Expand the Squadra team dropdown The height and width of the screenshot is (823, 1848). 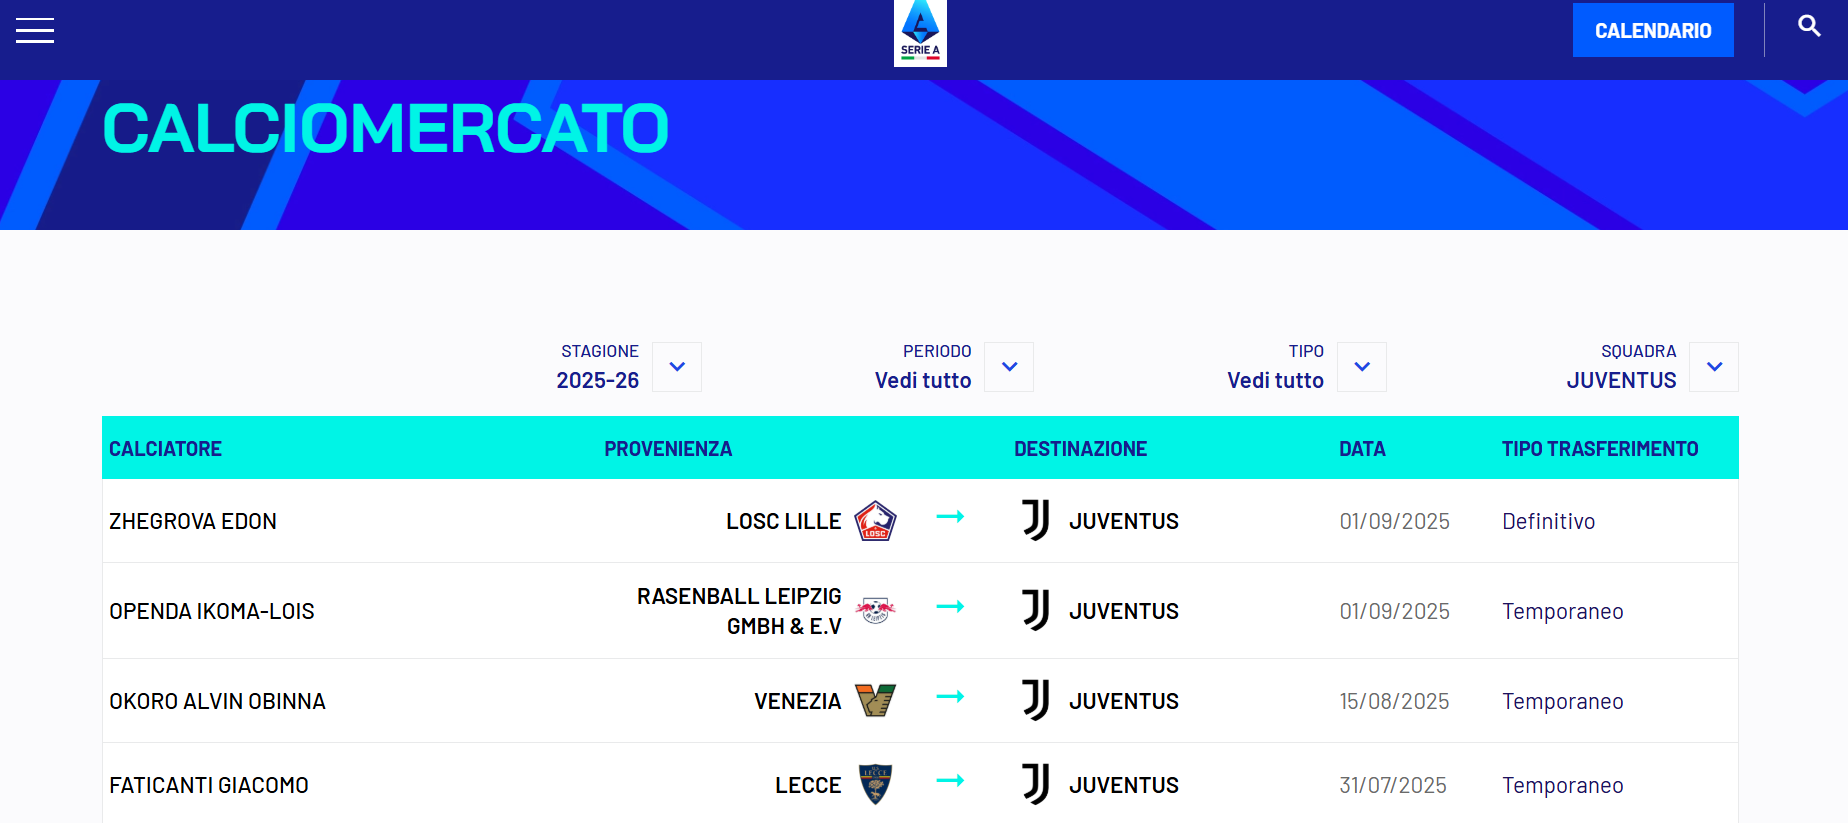1714,367
